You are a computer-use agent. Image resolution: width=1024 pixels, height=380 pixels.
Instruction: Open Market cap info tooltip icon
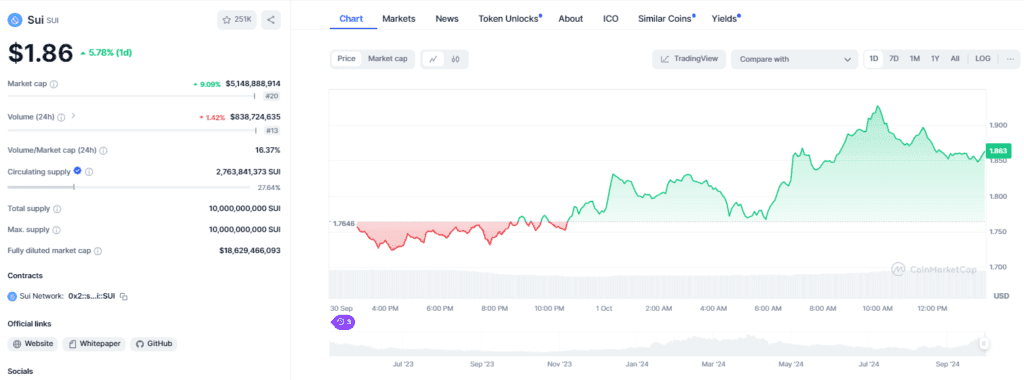tap(54, 84)
